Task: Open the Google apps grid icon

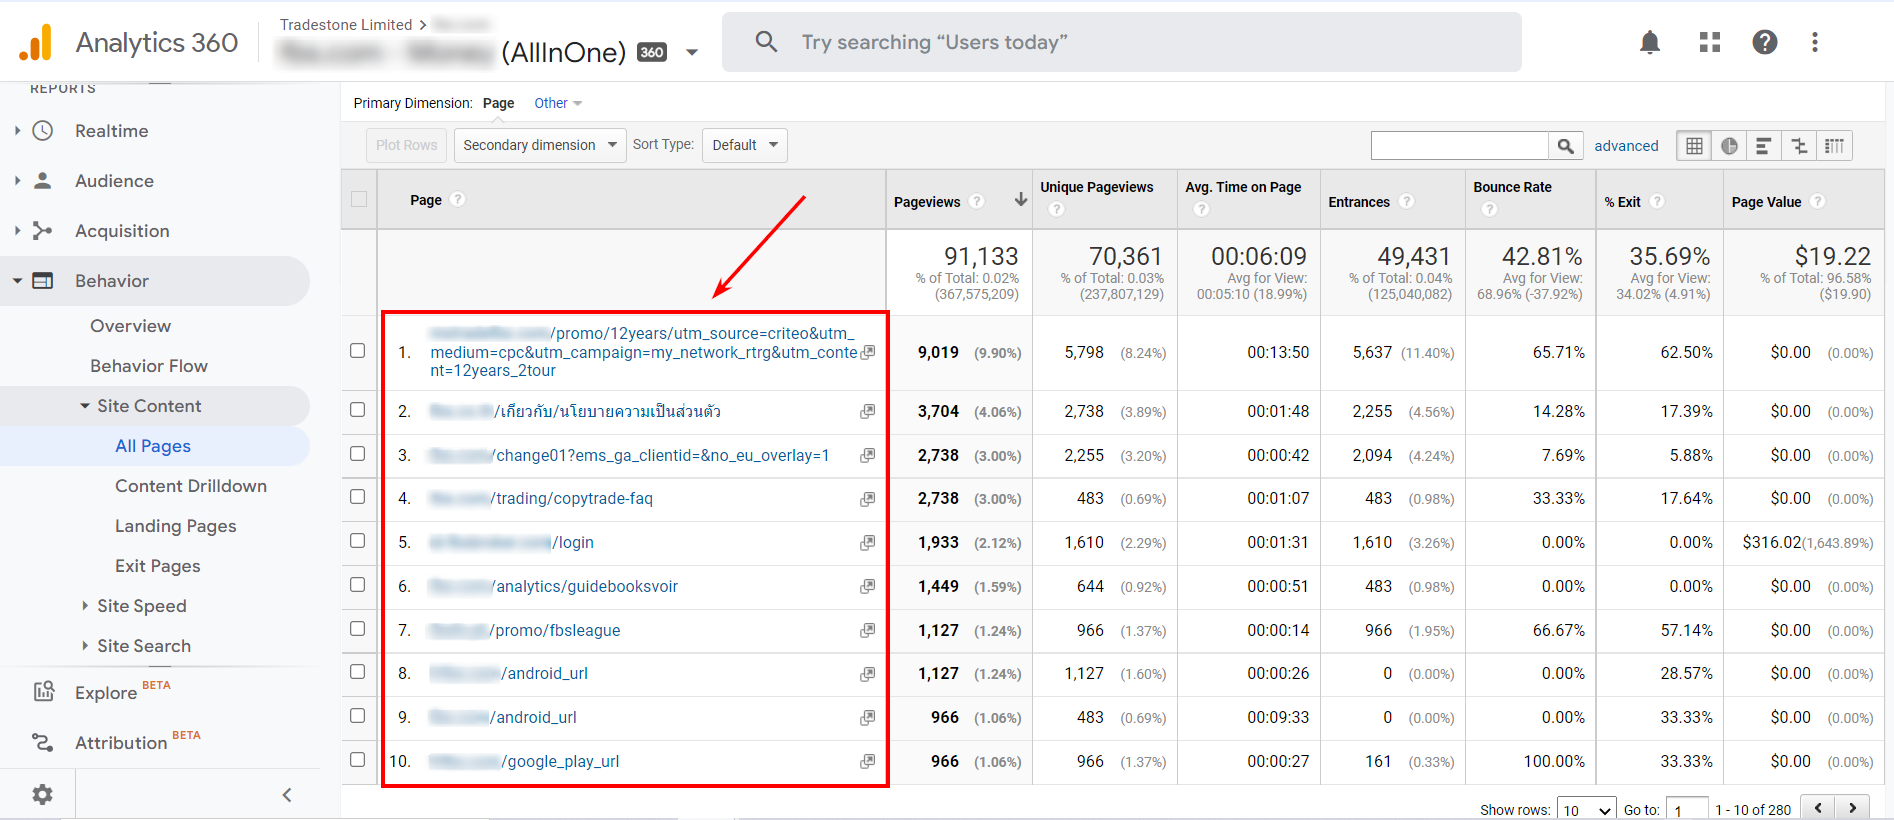Action: coord(1710,42)
